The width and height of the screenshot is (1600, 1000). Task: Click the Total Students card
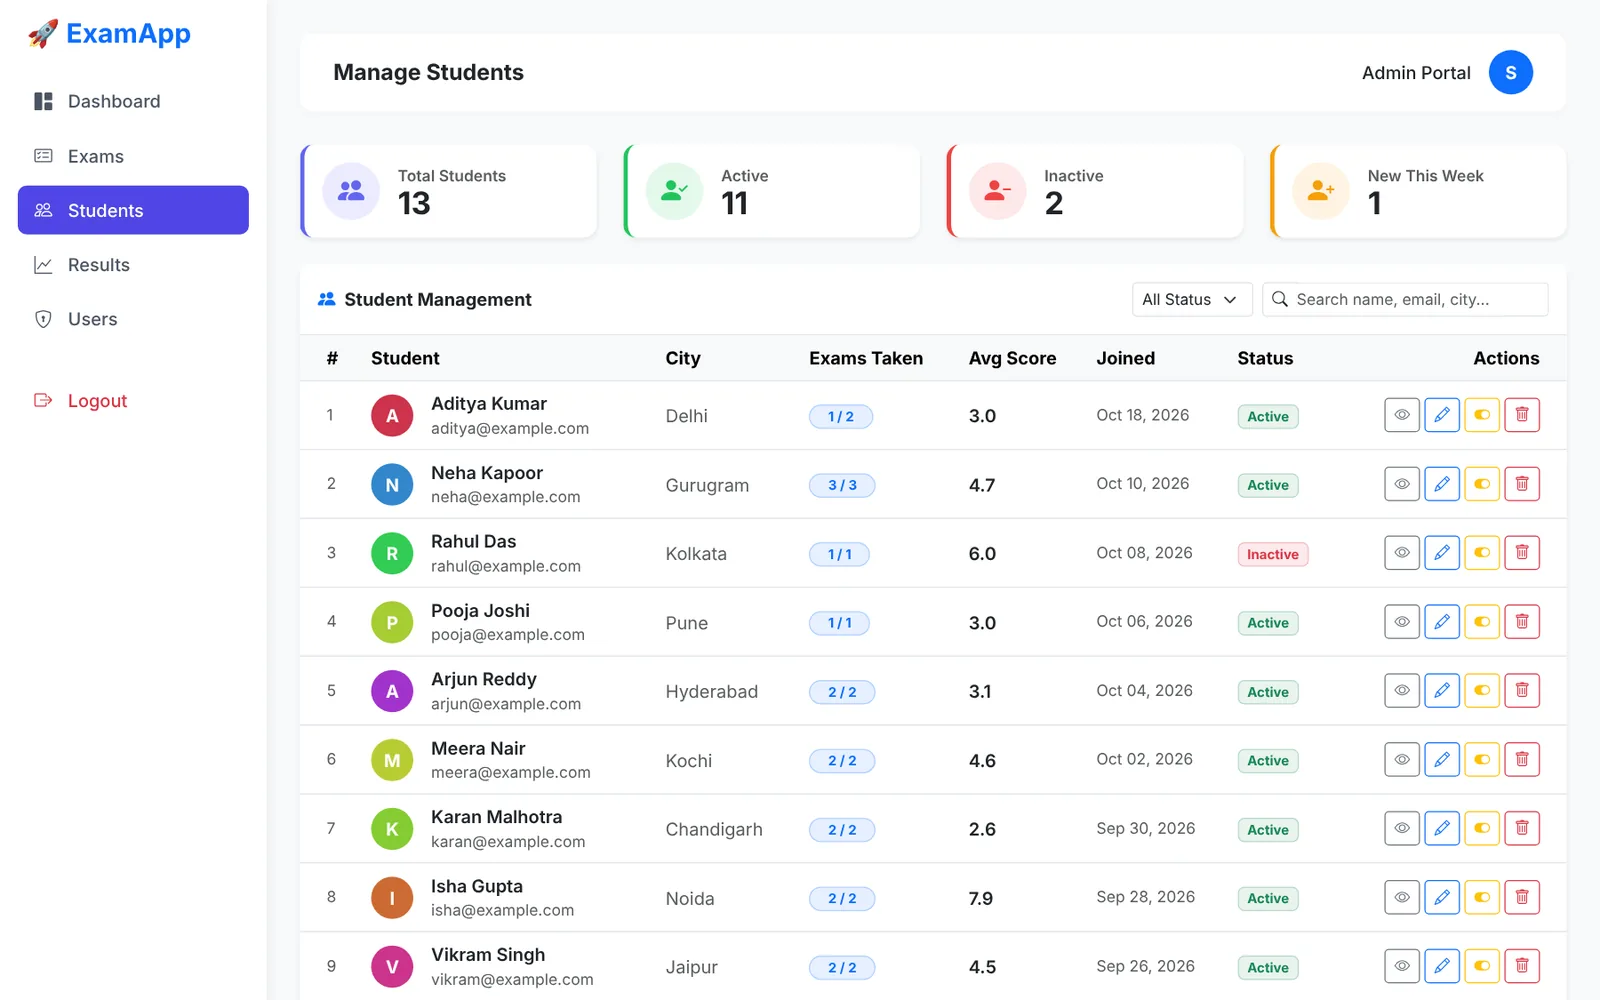(449, 191)
